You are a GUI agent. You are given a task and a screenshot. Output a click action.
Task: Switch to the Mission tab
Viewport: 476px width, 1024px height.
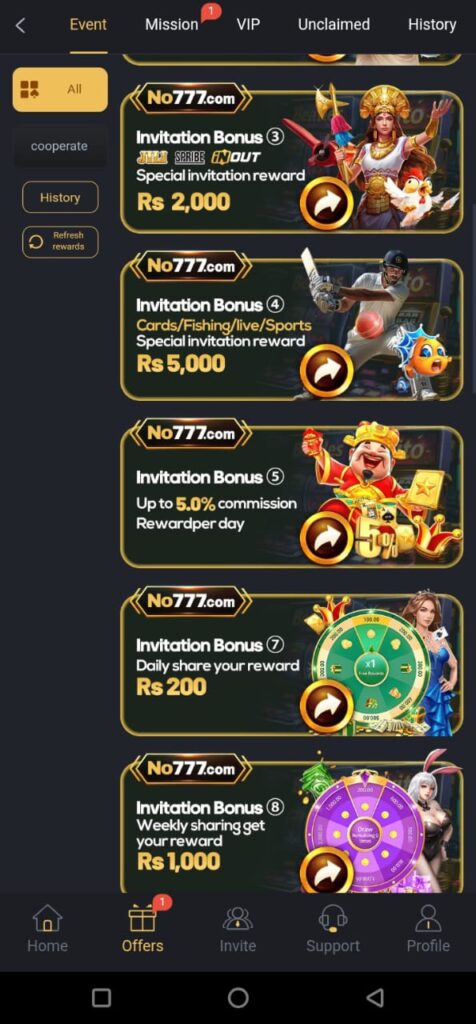click(x=171, y=25)
